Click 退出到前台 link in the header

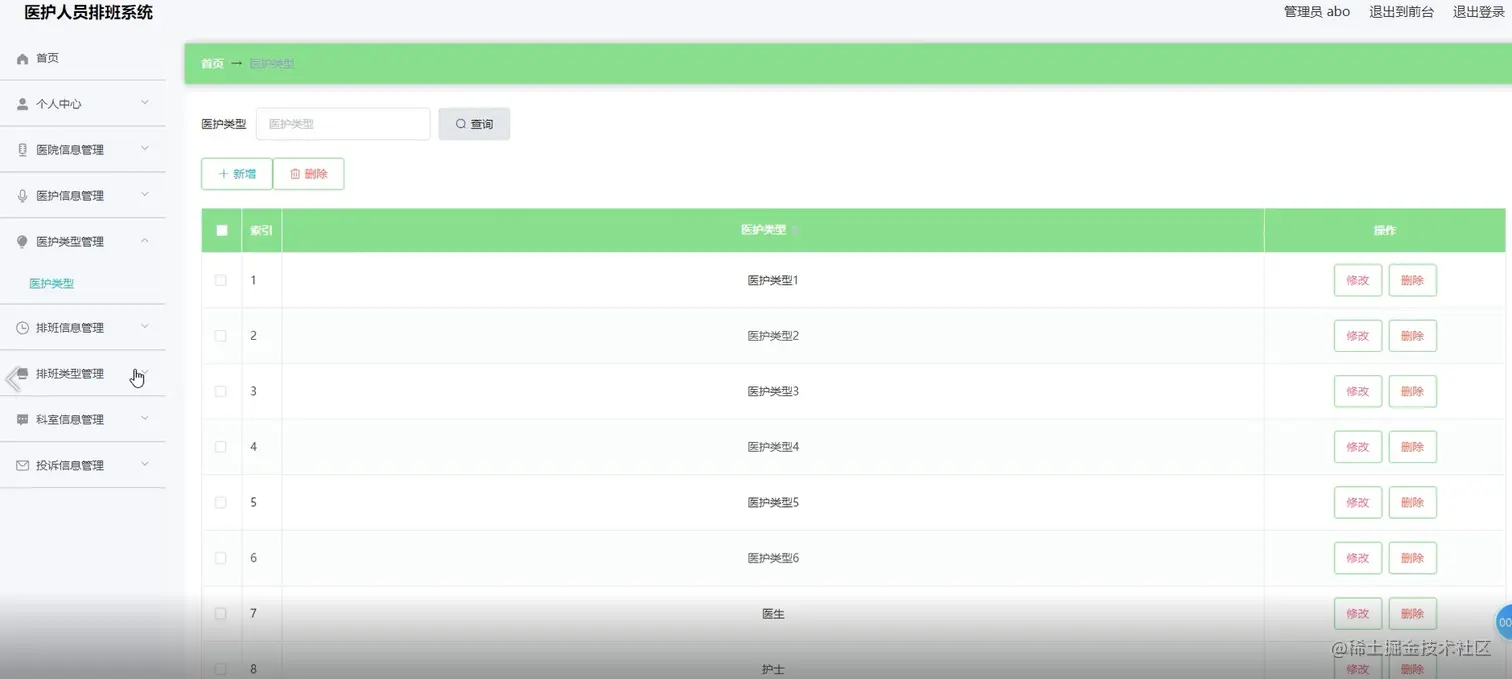[x=1401, y=12]
